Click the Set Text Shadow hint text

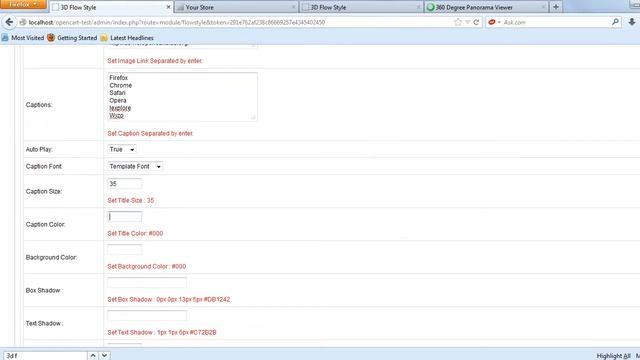pyautogui.click(x=162, y=333)
